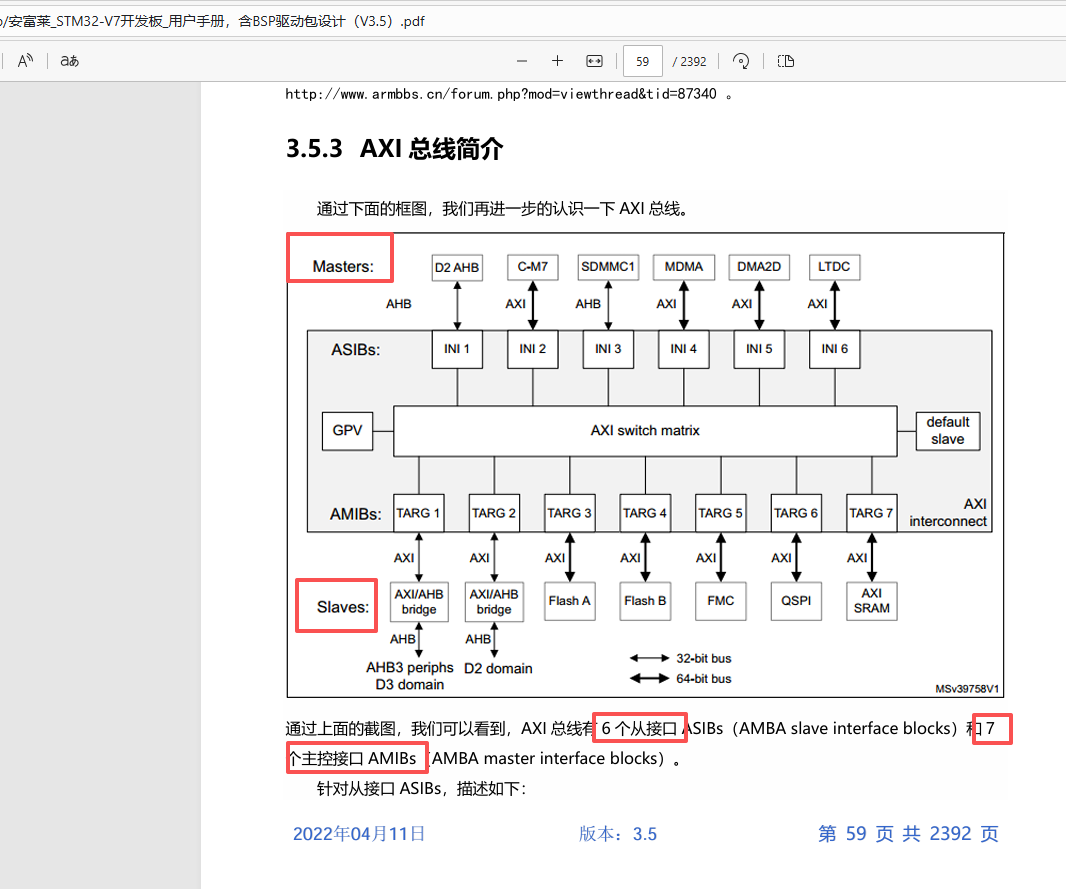Click the TARG 4 box
The width and height of the screenshot is (1066, 889).
(645, 513)
